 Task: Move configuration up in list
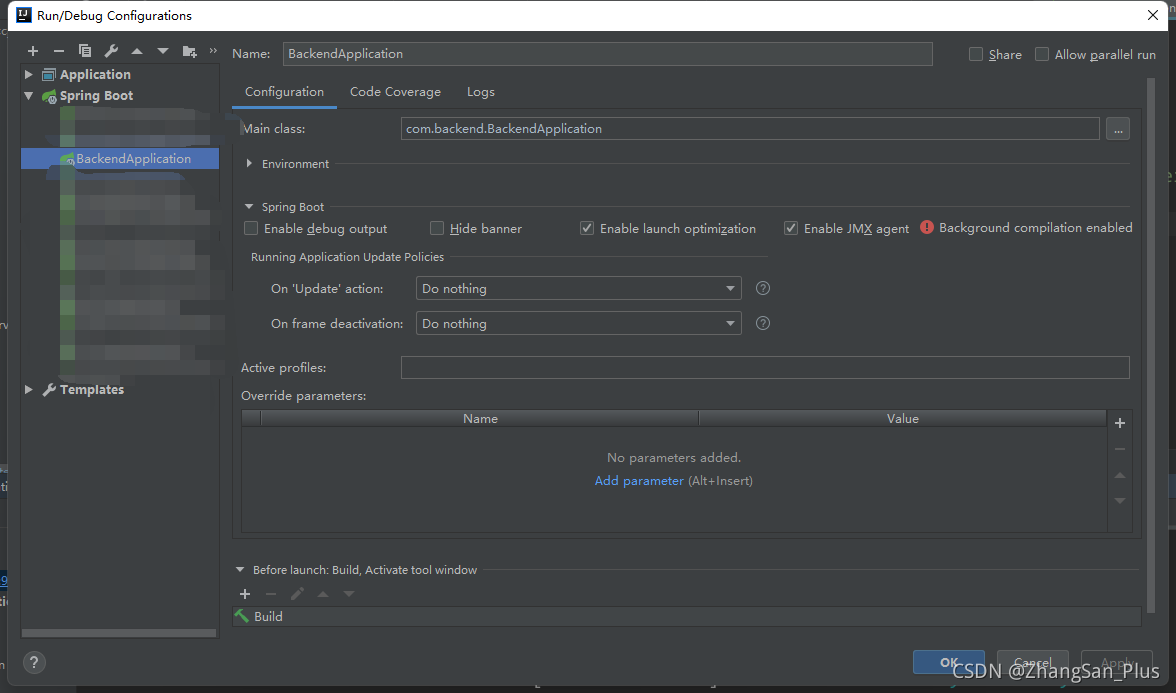(x=136, y=51)
